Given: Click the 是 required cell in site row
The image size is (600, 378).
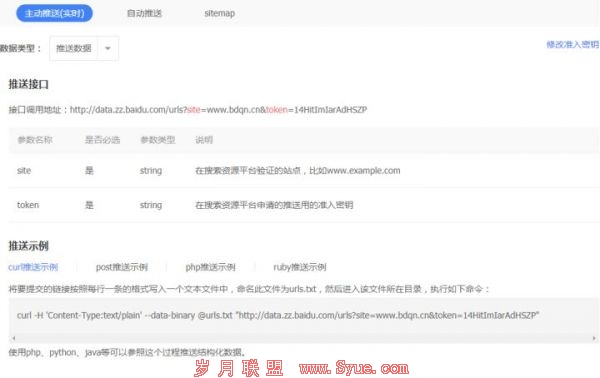Looking at the screenshot, I should click(x=89, y=171).
